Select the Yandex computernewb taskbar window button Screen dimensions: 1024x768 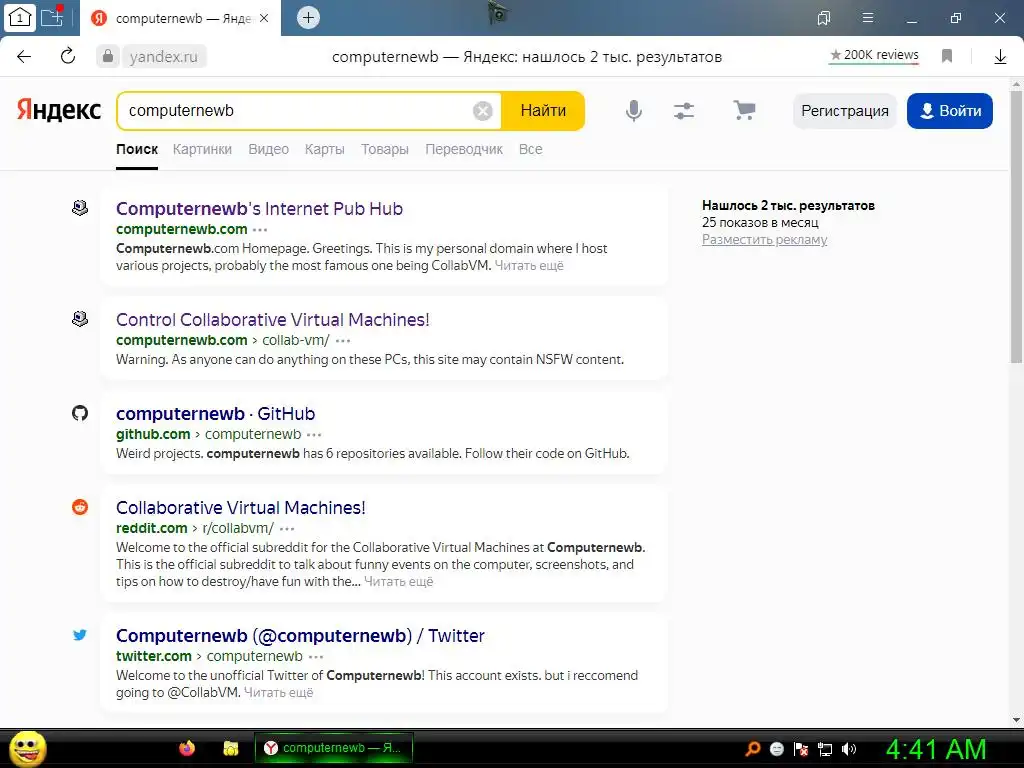[x=333, y=748]
